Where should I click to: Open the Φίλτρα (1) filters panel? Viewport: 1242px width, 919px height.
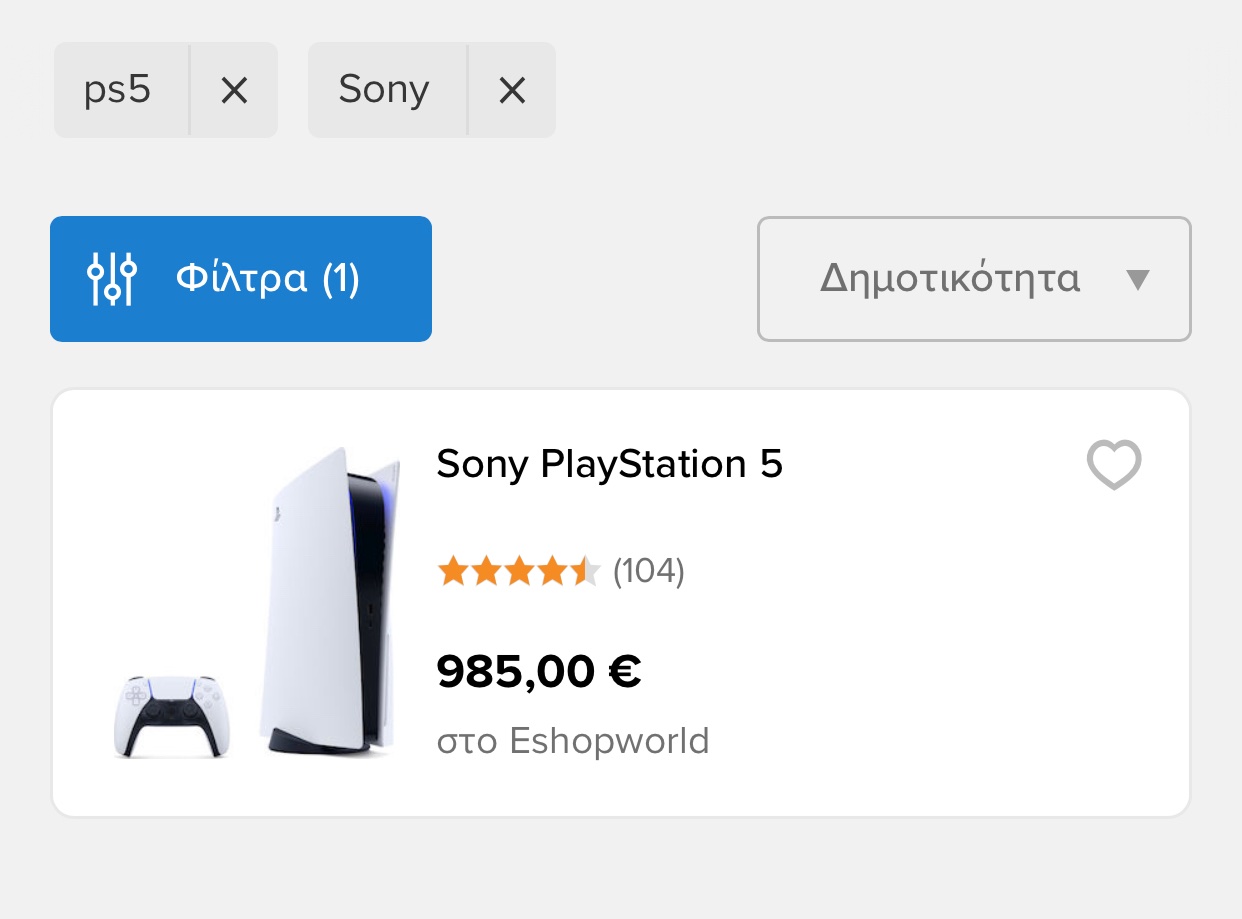coord(241,279)
